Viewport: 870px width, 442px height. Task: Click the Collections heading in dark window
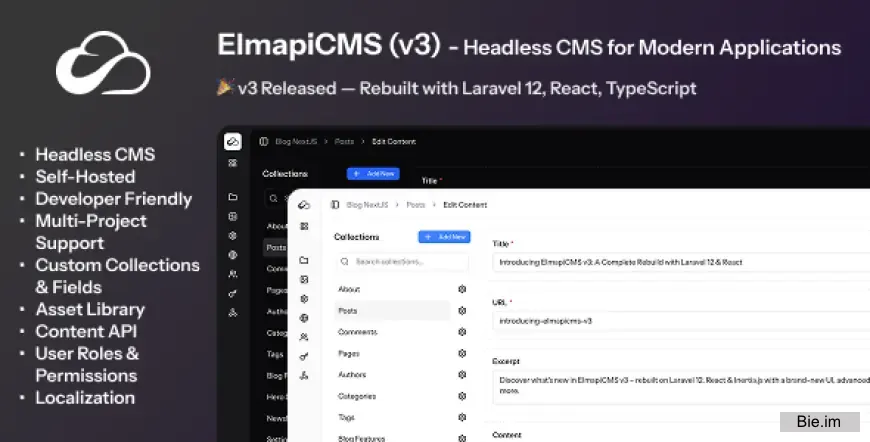point(285,174)
